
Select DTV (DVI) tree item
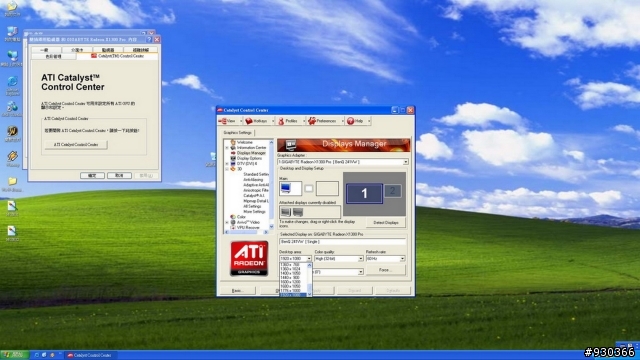tap(247, 163)
